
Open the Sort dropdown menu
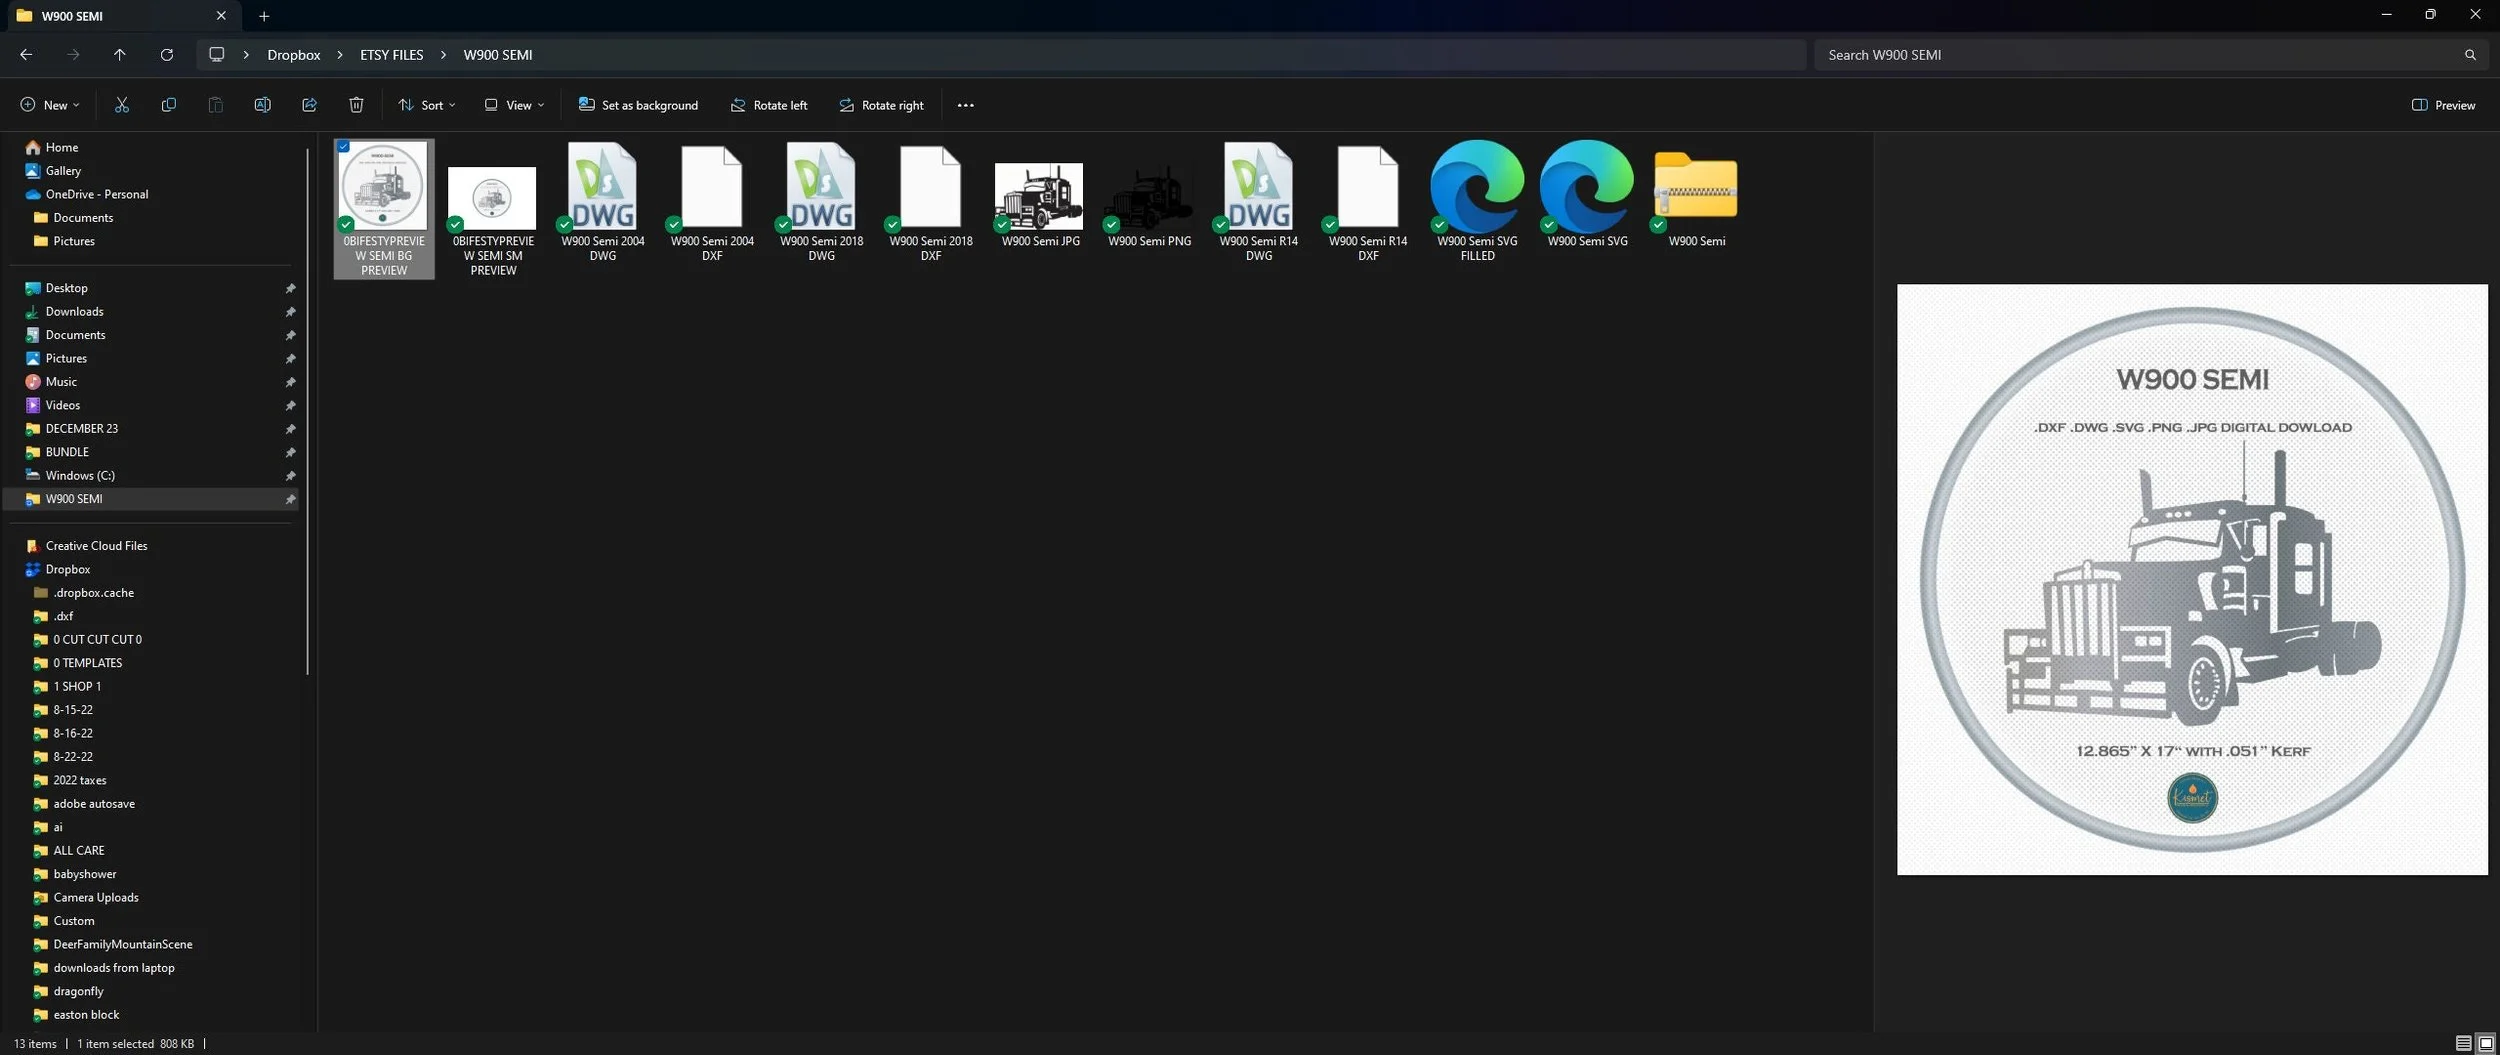click(x=427, y=105)
